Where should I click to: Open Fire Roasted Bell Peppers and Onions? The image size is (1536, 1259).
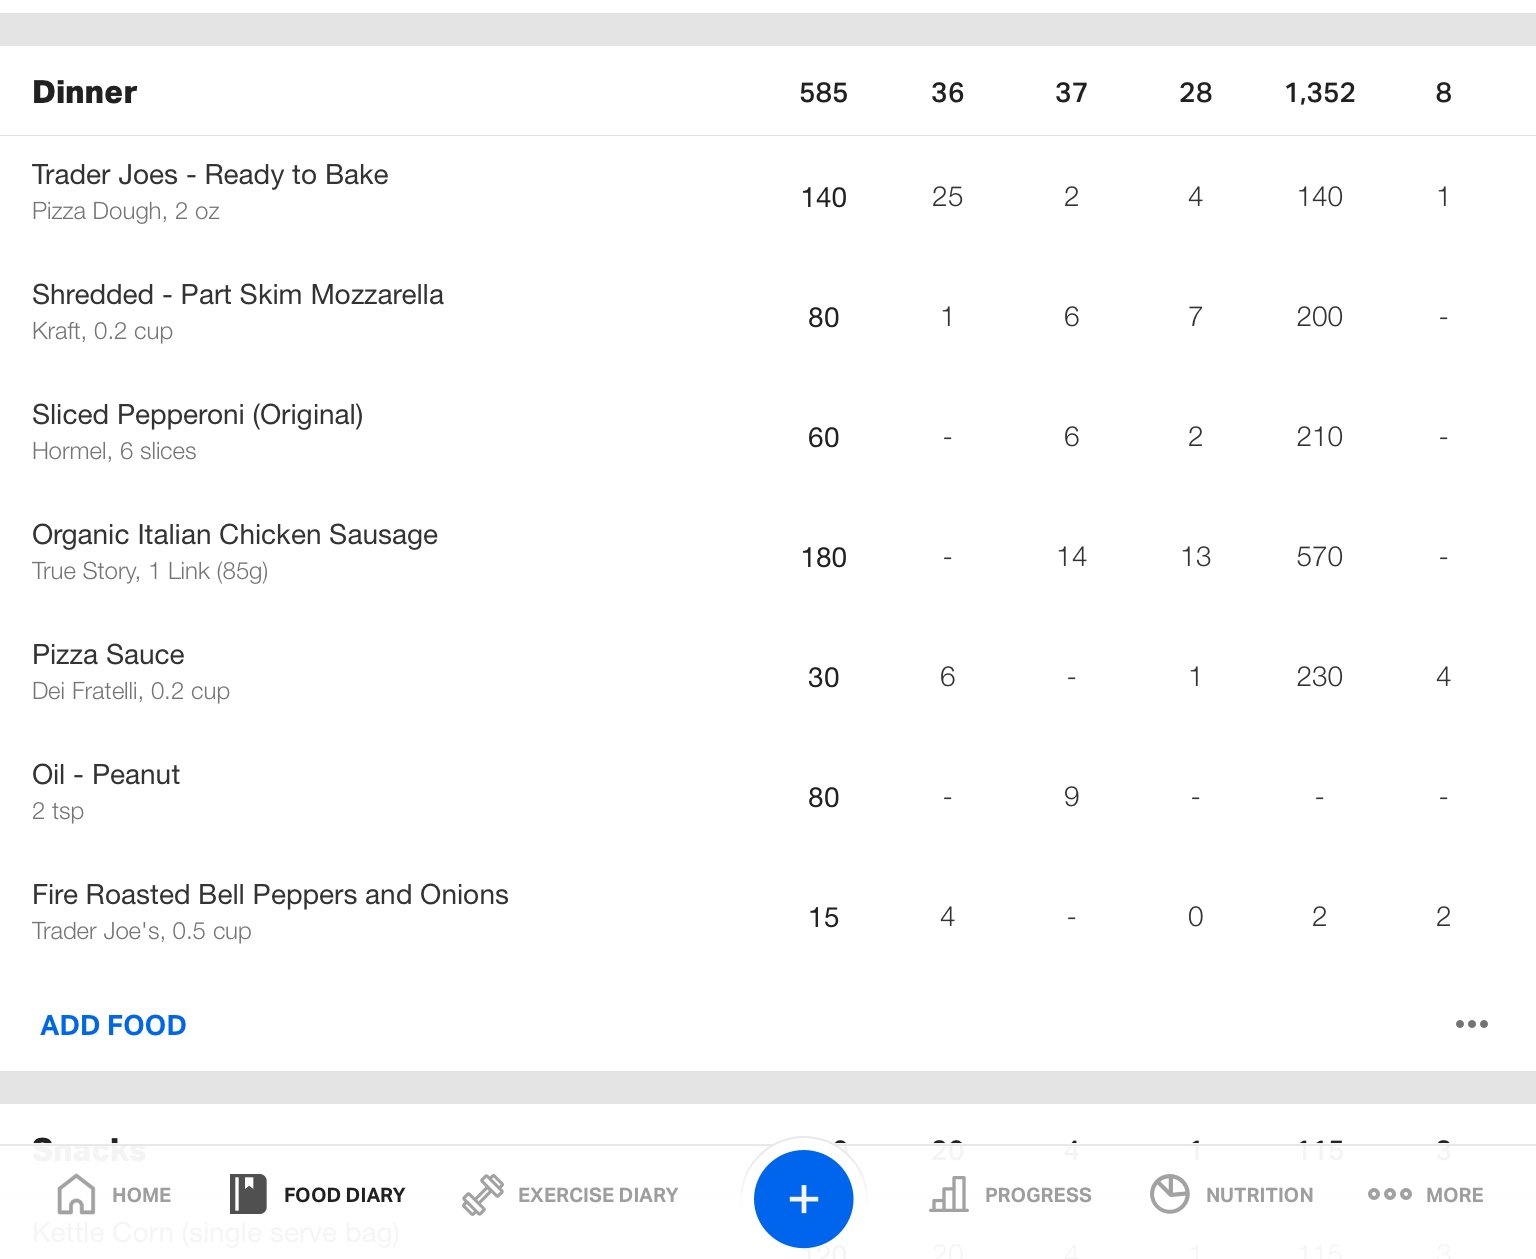768,916
